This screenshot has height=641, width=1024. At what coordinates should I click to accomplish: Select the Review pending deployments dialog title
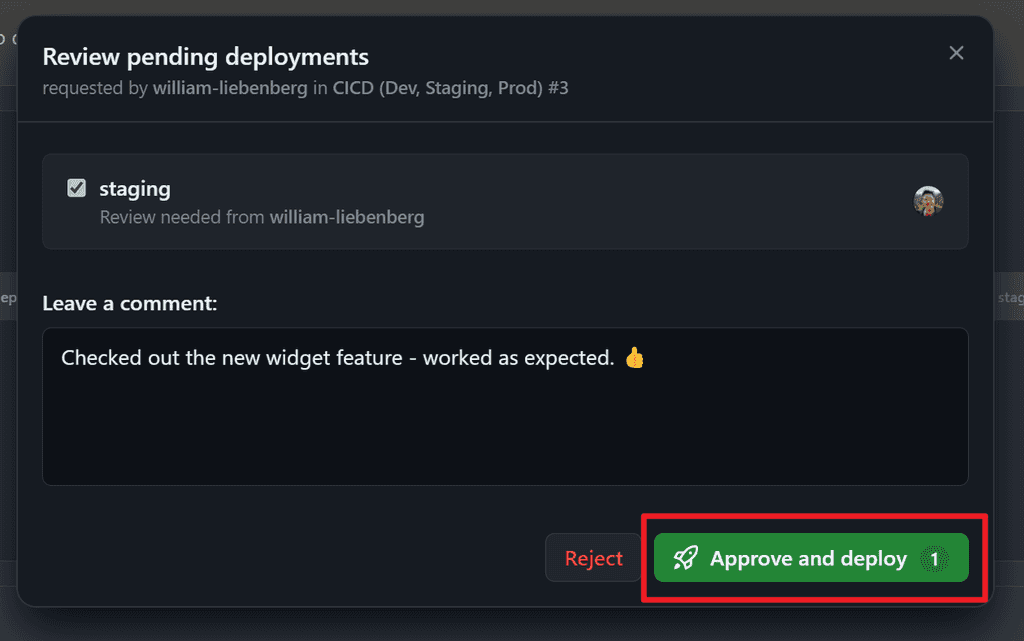[x=205, y=56]
